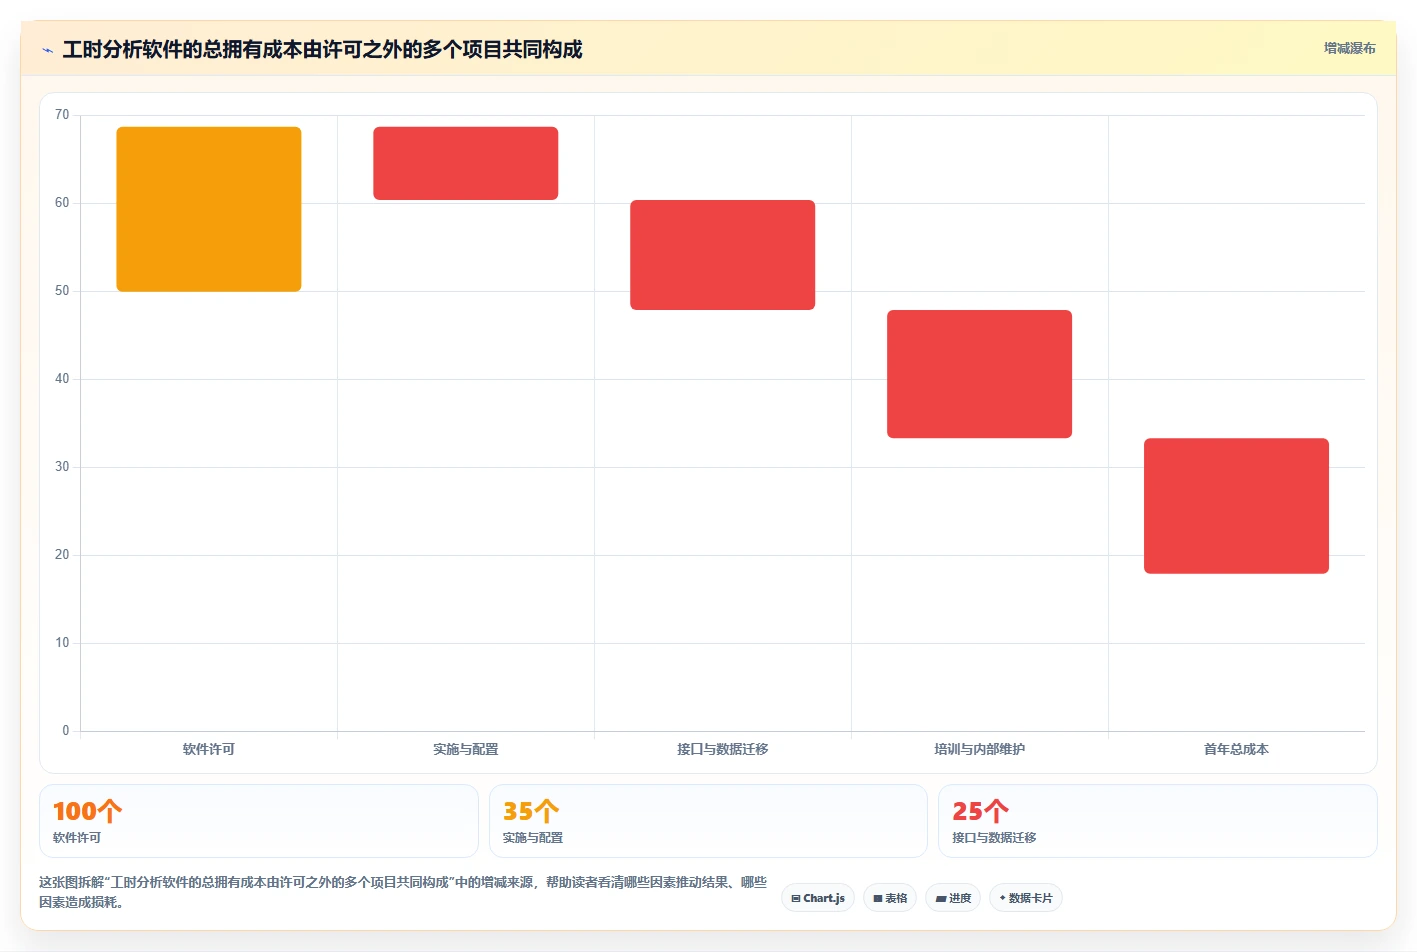Click the 进度 tag
The image size is (1417, 952).
[953, 898]
